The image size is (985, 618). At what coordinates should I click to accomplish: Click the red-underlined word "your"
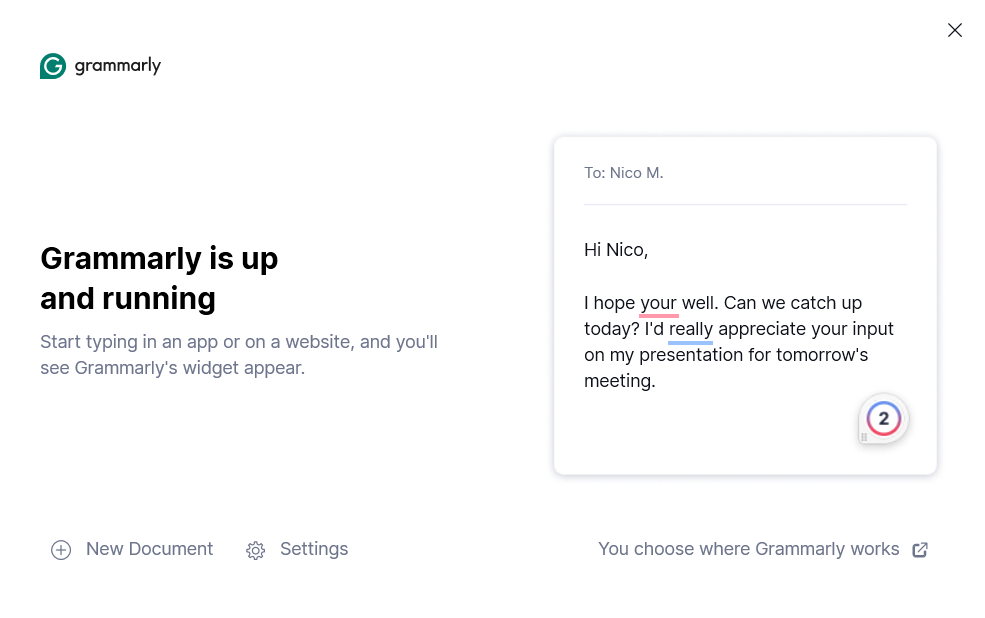coord(659,303)
